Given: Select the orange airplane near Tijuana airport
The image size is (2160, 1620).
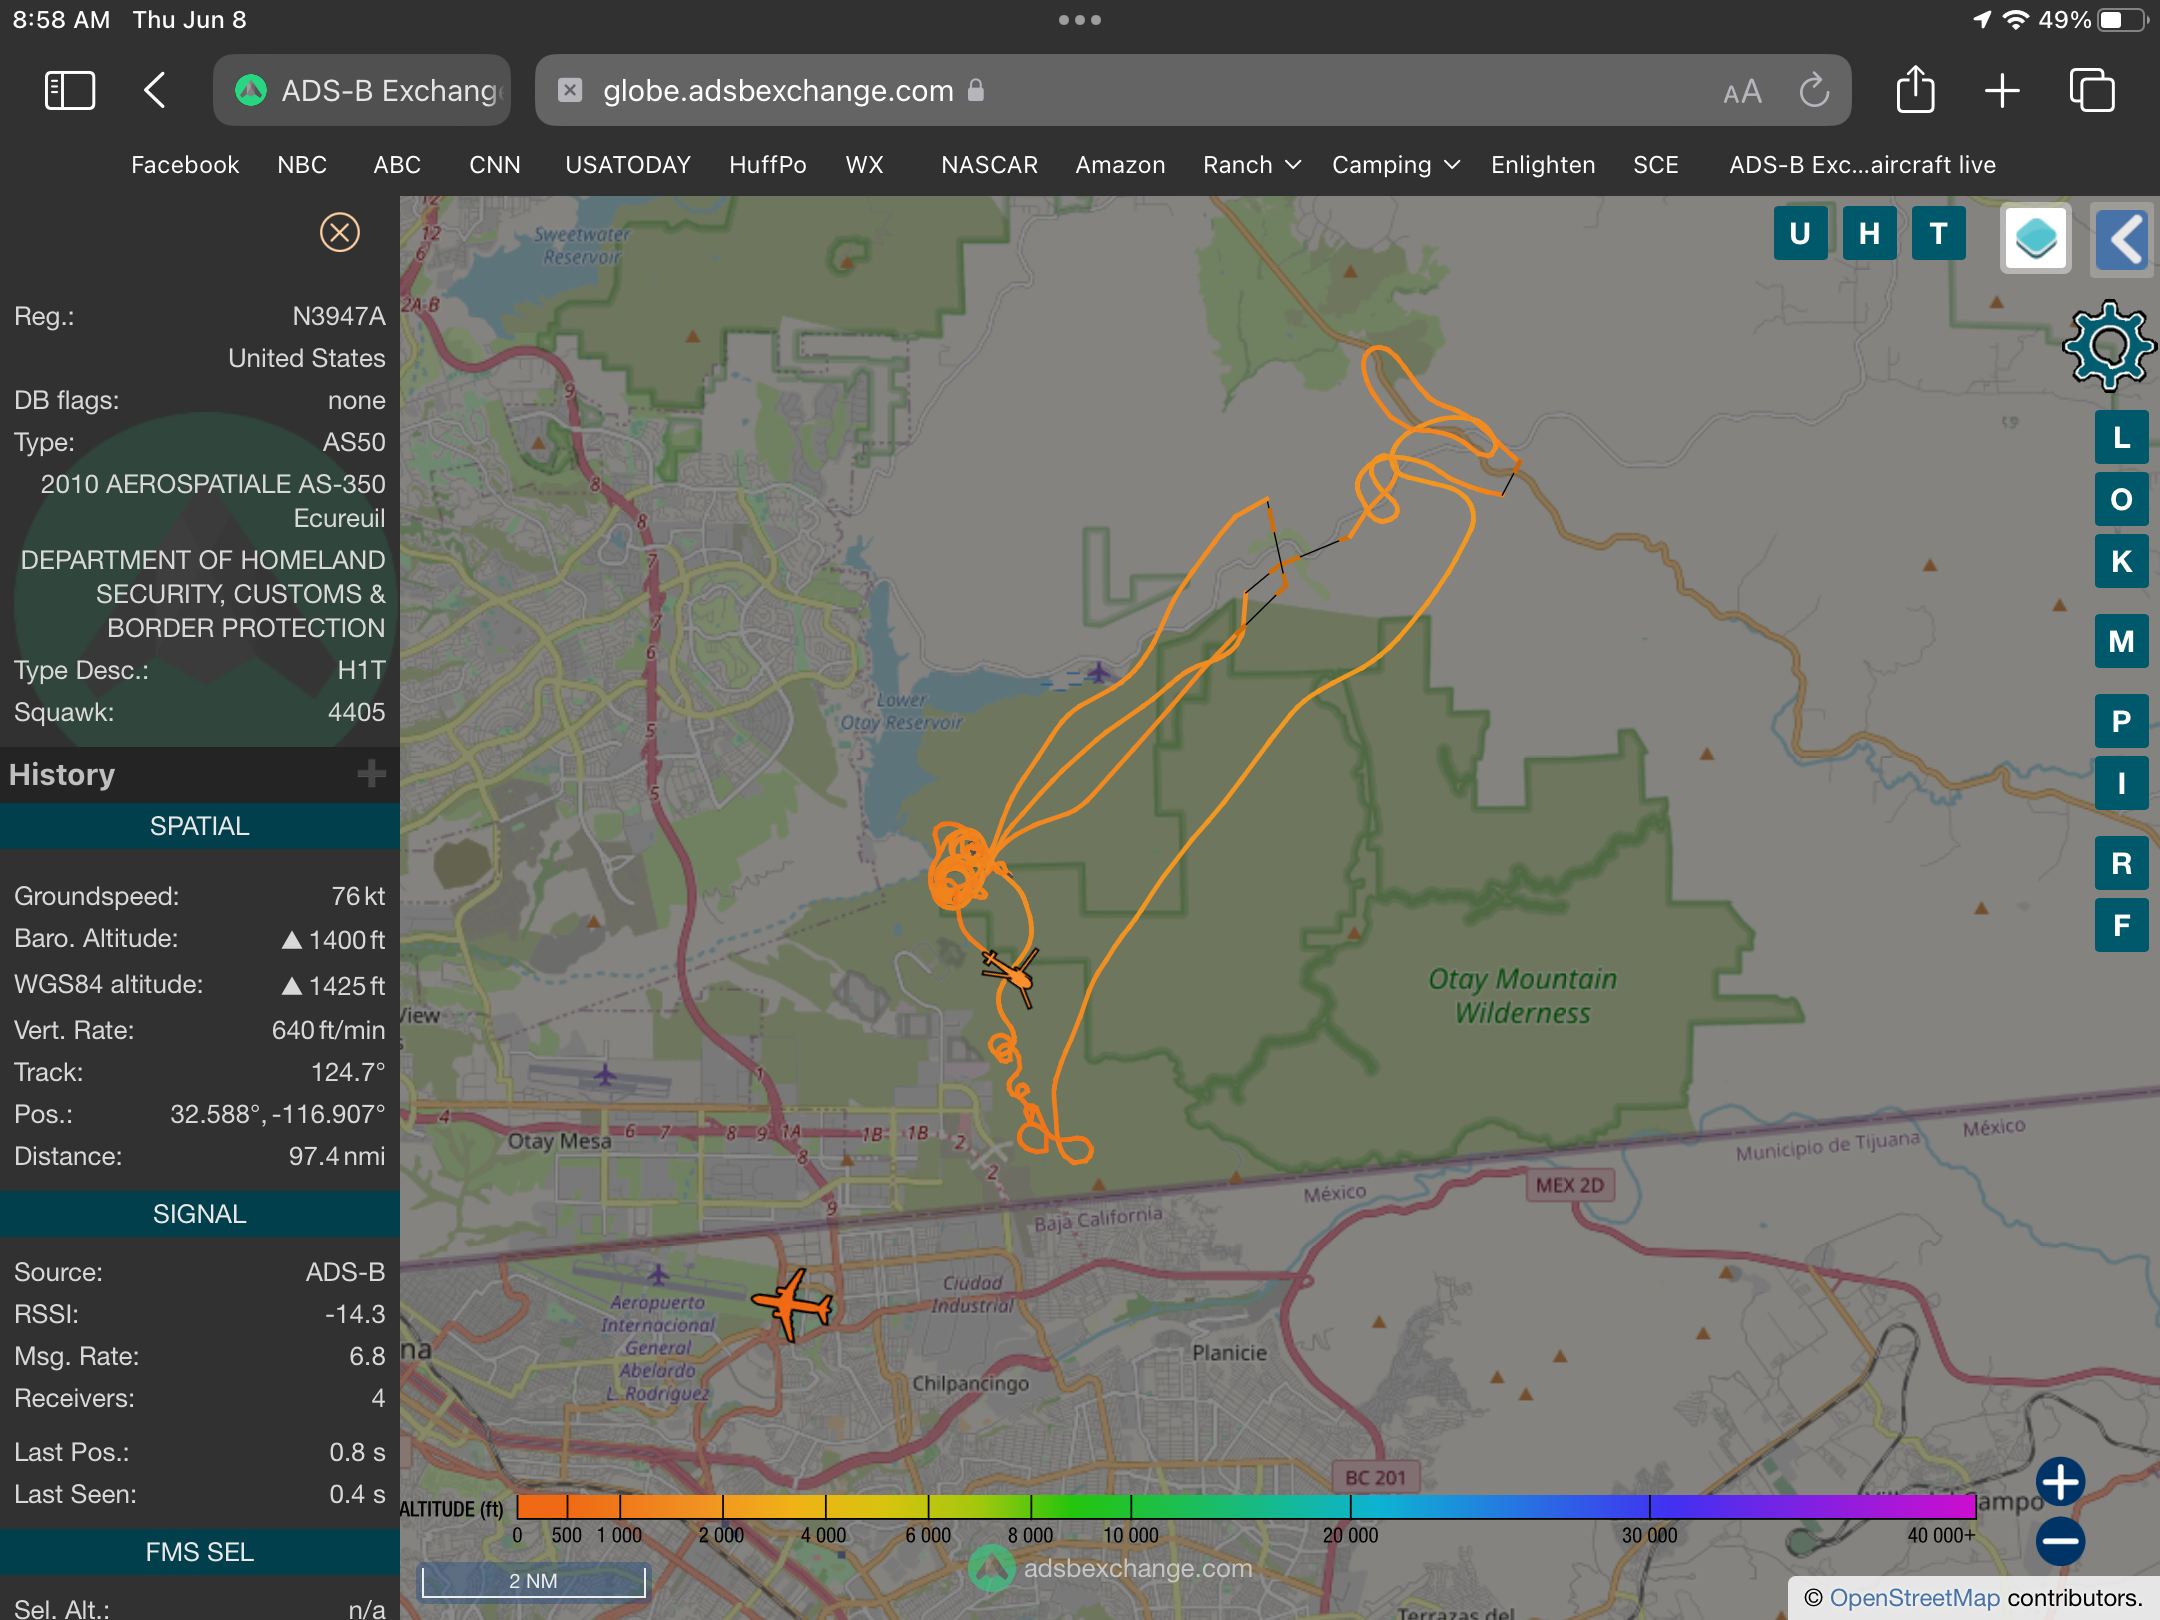Looking at the screenshot, I should click(792, 1304).
